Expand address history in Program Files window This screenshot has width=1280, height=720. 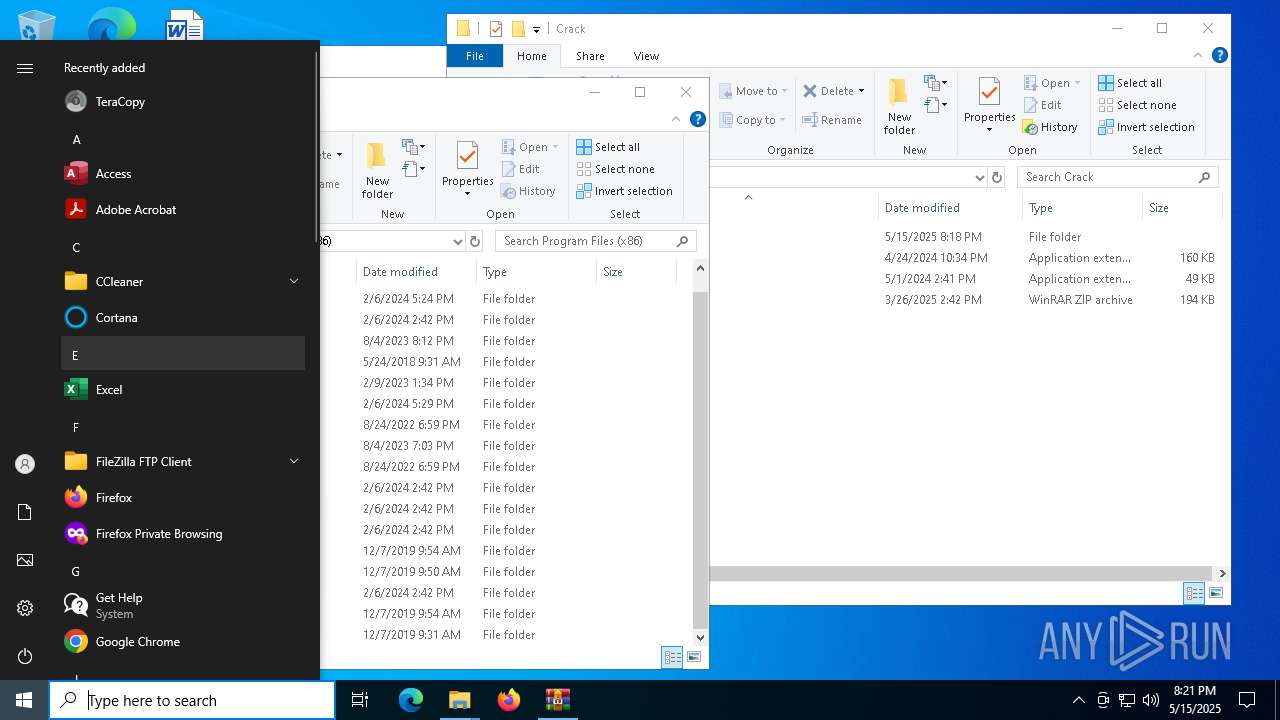(458, 241)
